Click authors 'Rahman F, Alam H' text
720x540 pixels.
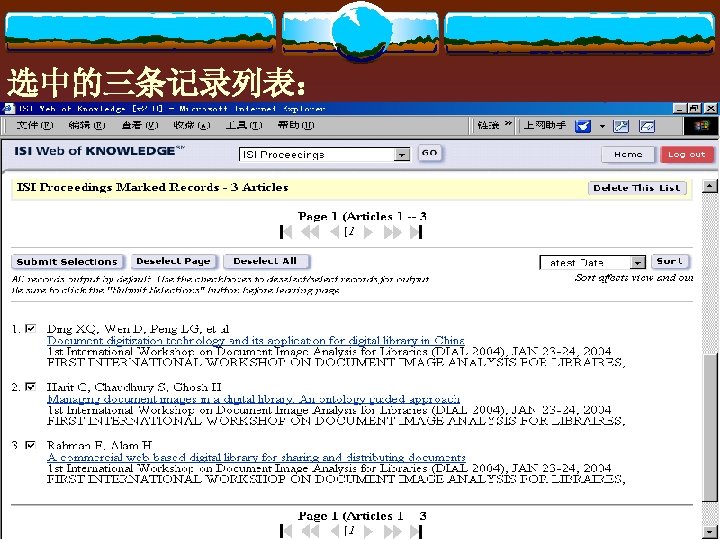(x=99, y=445)
